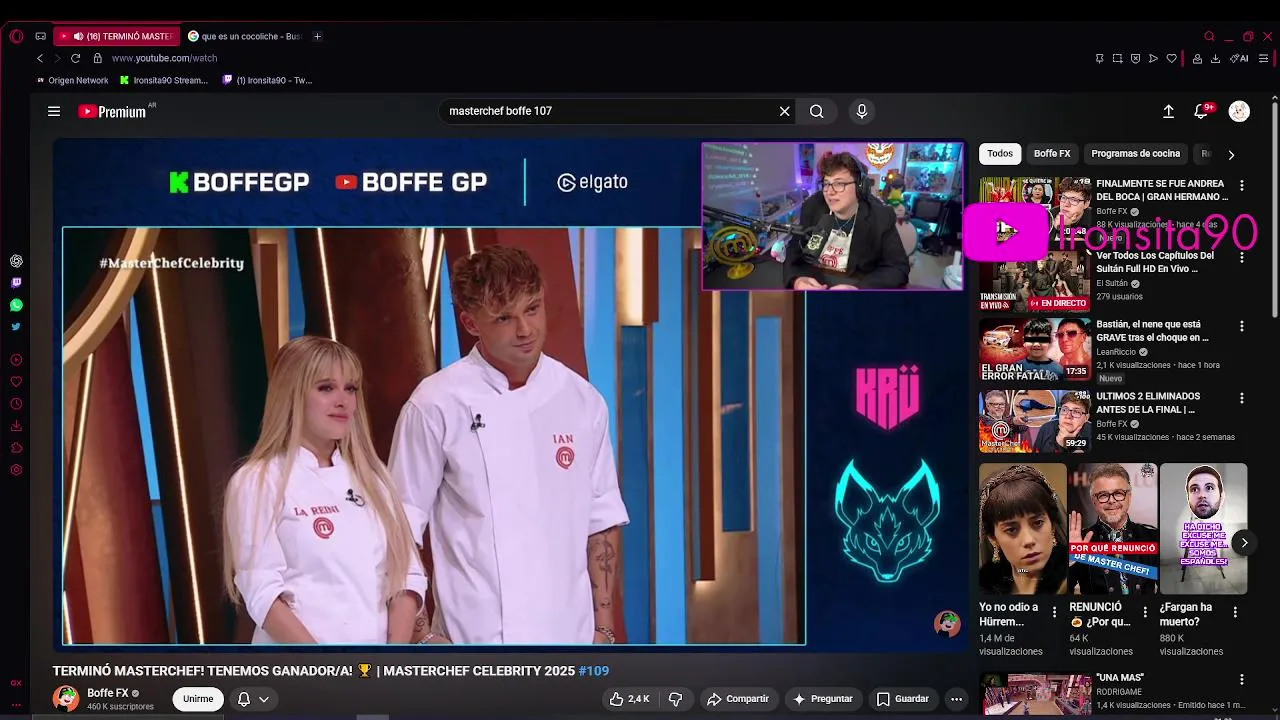
Task: Open the Ironsita90 Stream Kick bookmark
Action: 164,80
